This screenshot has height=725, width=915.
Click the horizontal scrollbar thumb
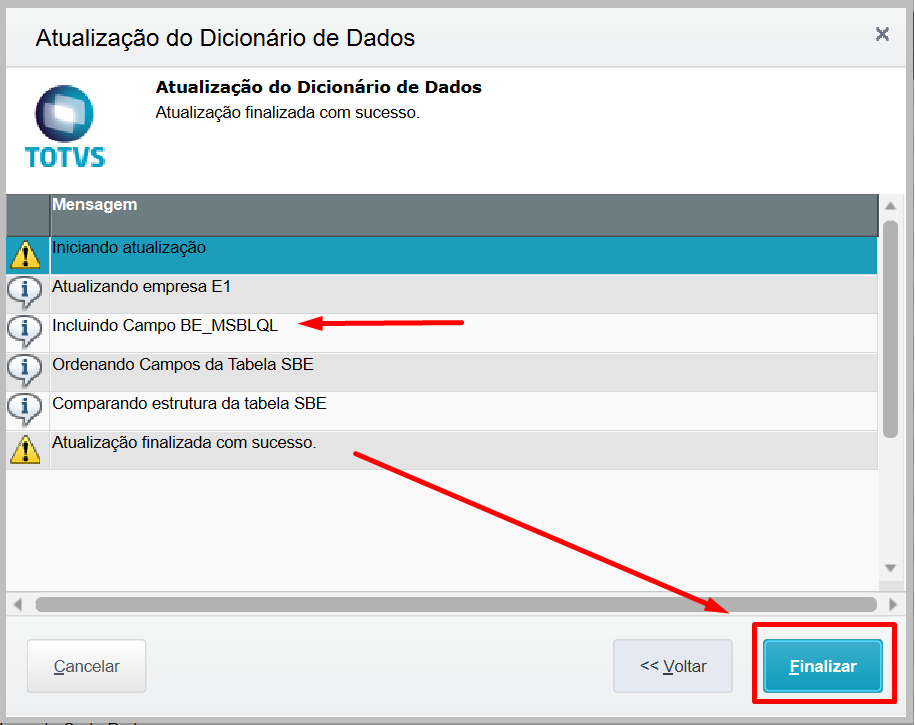pyautogui.click(x=455, y=604)
